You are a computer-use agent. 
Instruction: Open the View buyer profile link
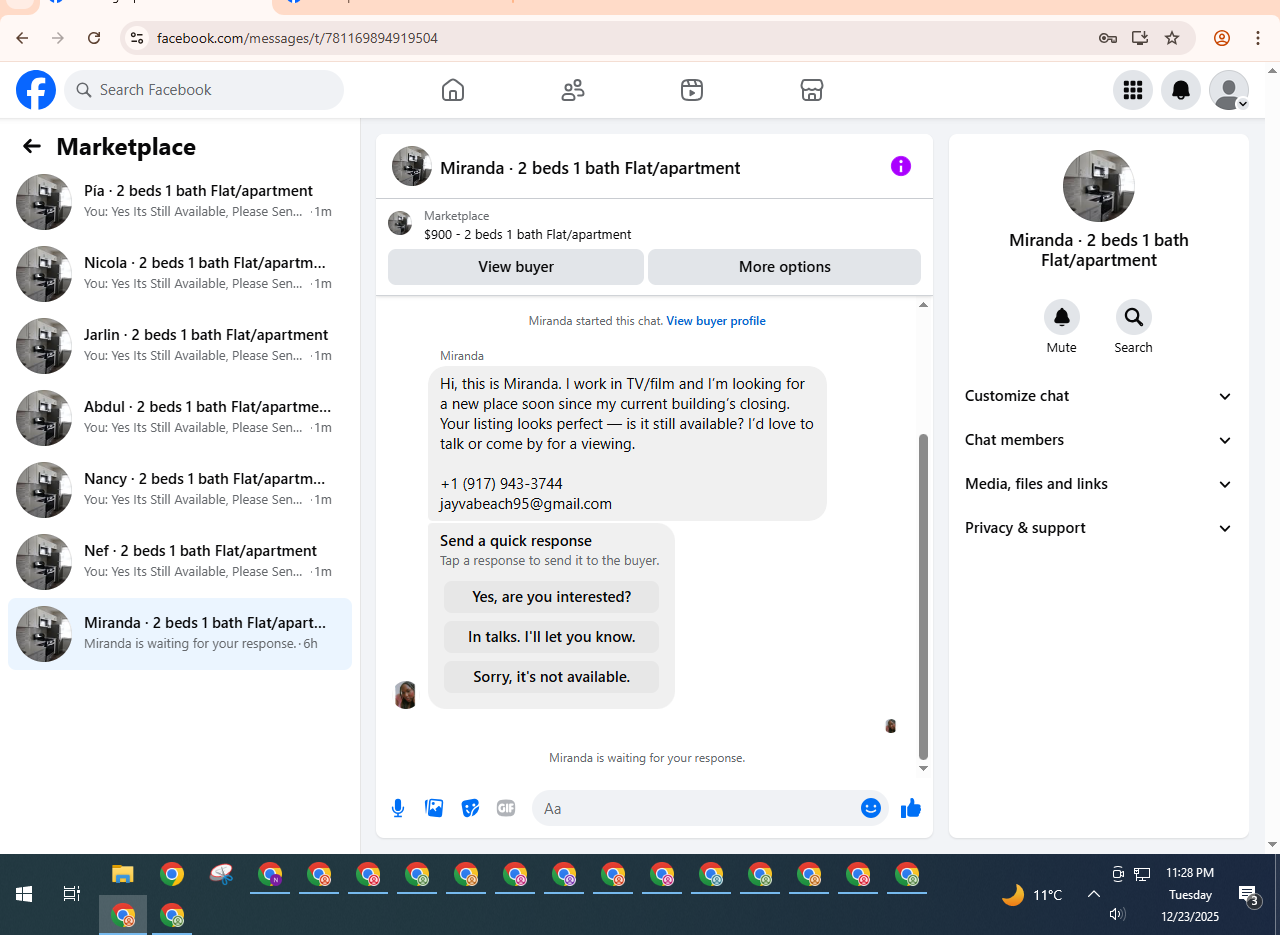coord(716,321)
